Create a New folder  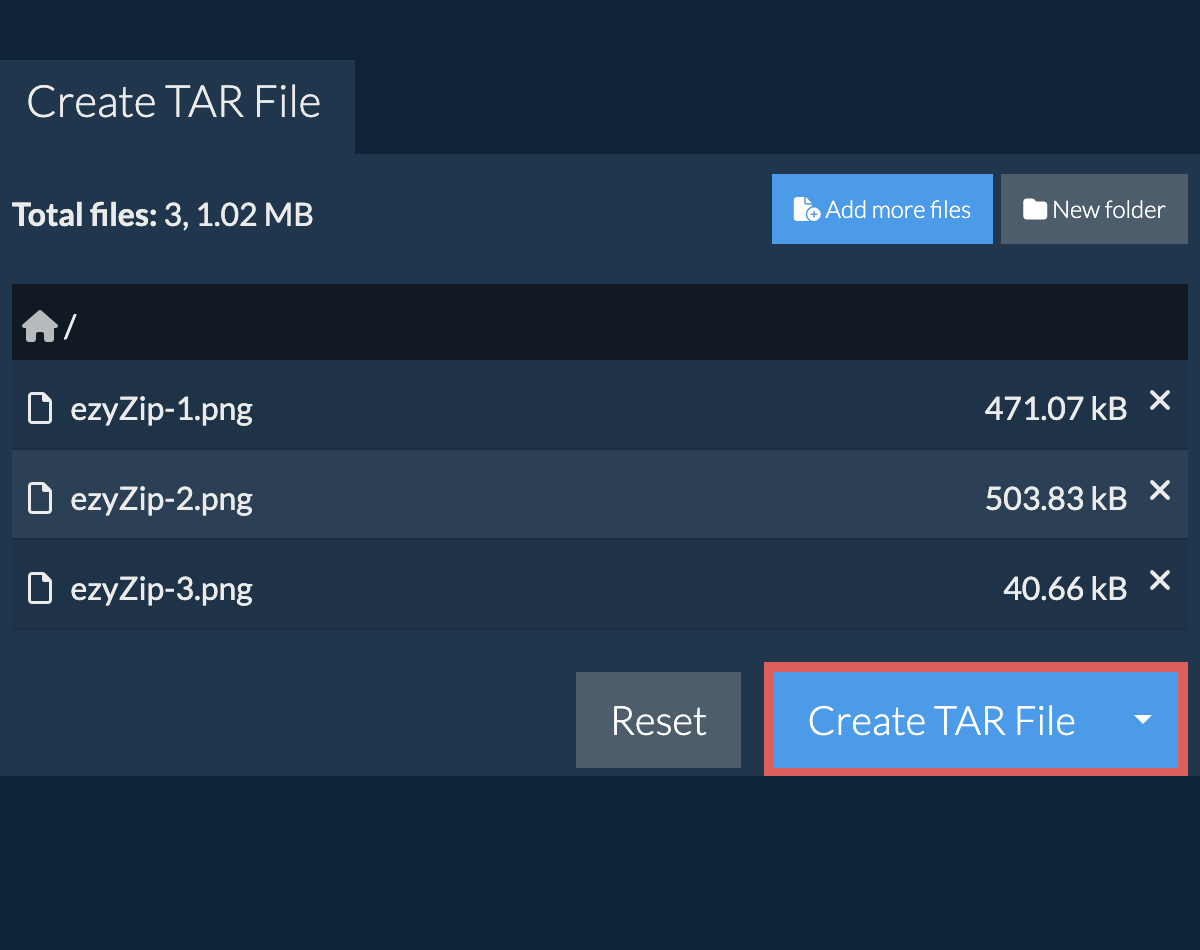pos(1094,209)
